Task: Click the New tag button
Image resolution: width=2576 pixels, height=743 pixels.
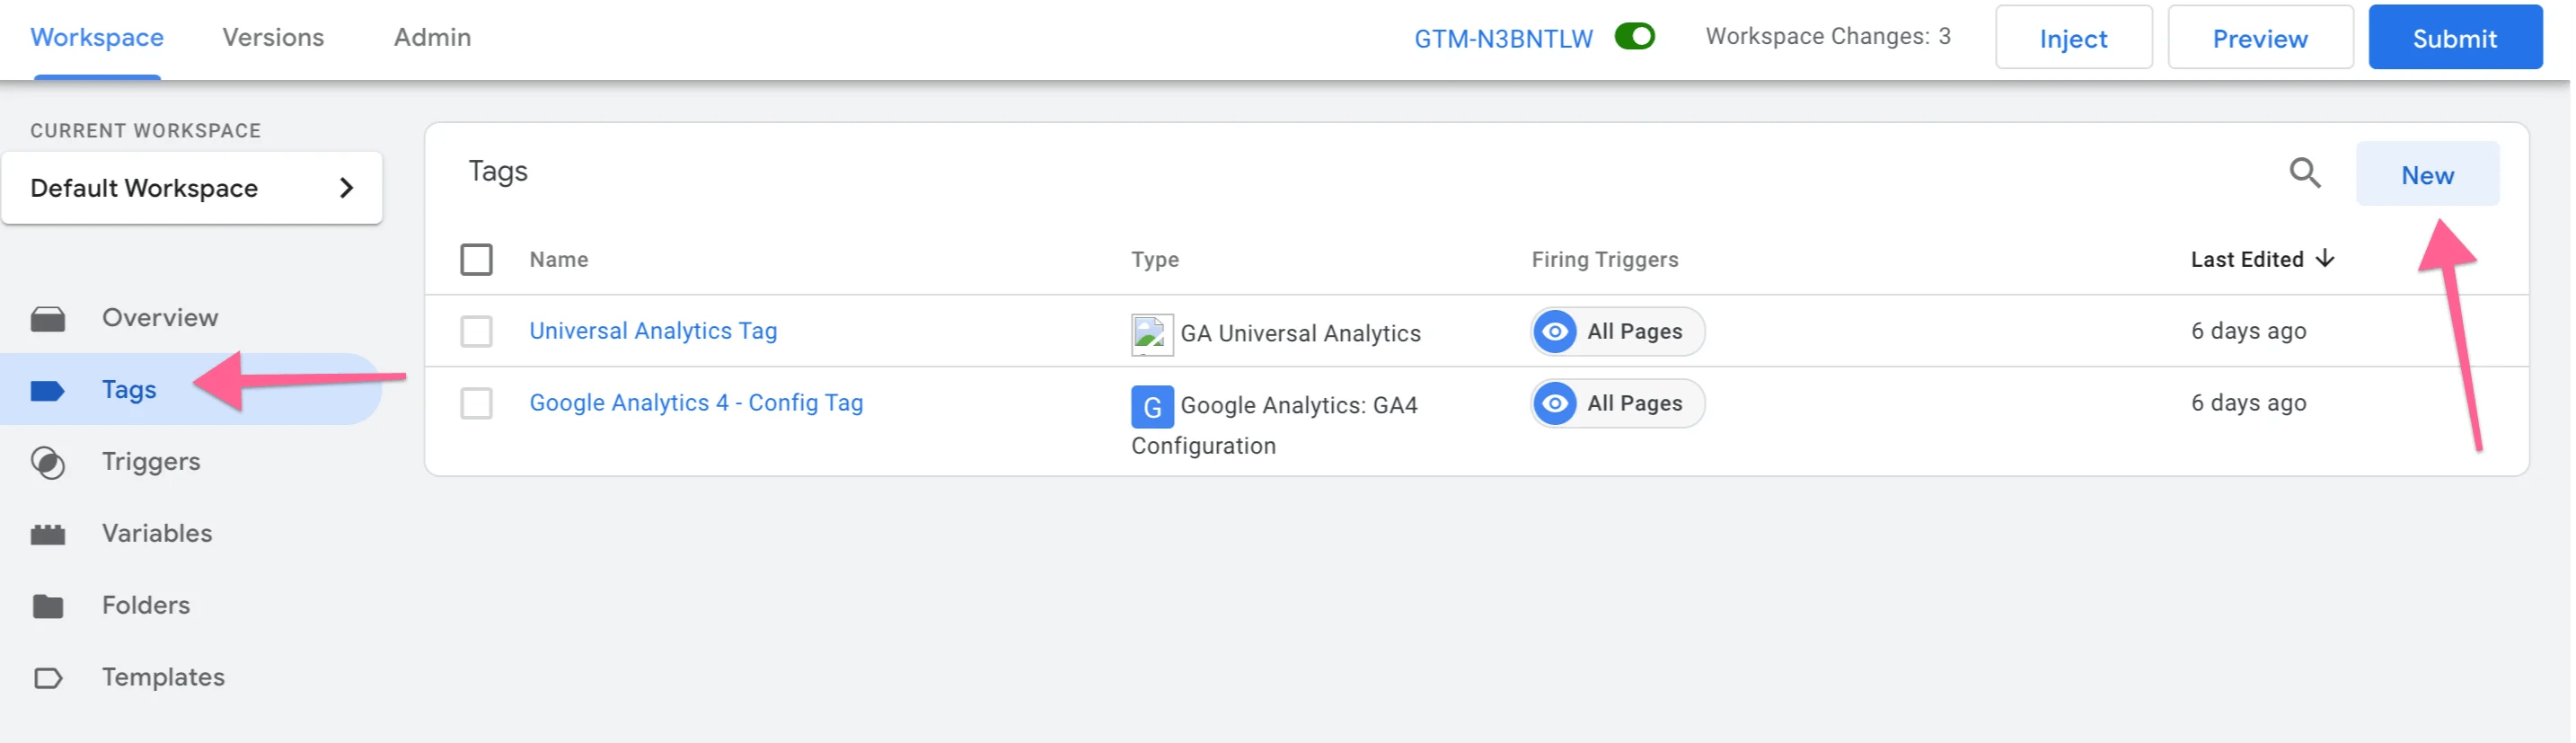Action: click(2427, 175)
